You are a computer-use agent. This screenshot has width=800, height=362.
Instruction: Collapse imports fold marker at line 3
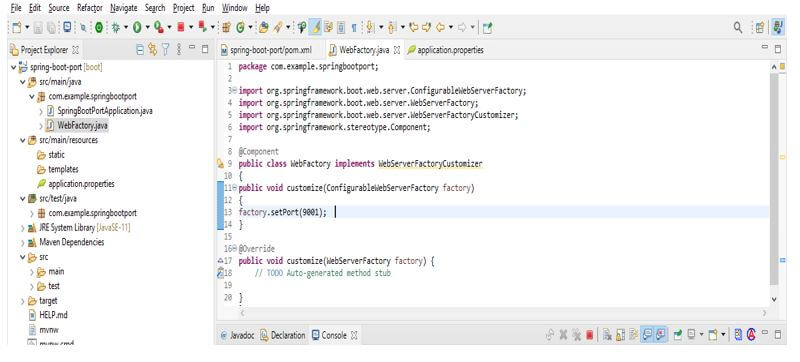(234, 91)
